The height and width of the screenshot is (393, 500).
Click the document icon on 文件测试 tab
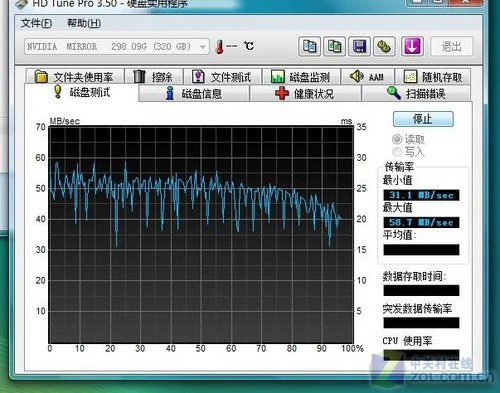pos(198,76)
